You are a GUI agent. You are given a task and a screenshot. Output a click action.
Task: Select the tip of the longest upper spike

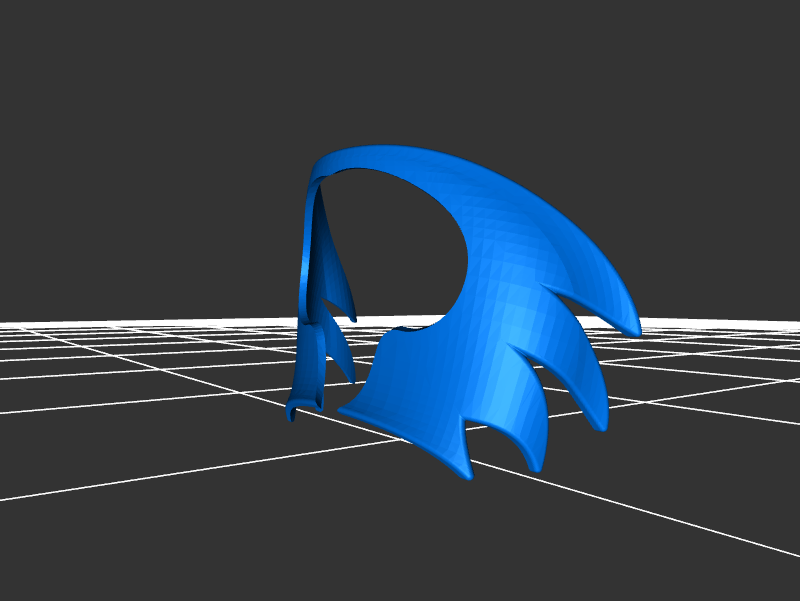[x=634, y=331]
